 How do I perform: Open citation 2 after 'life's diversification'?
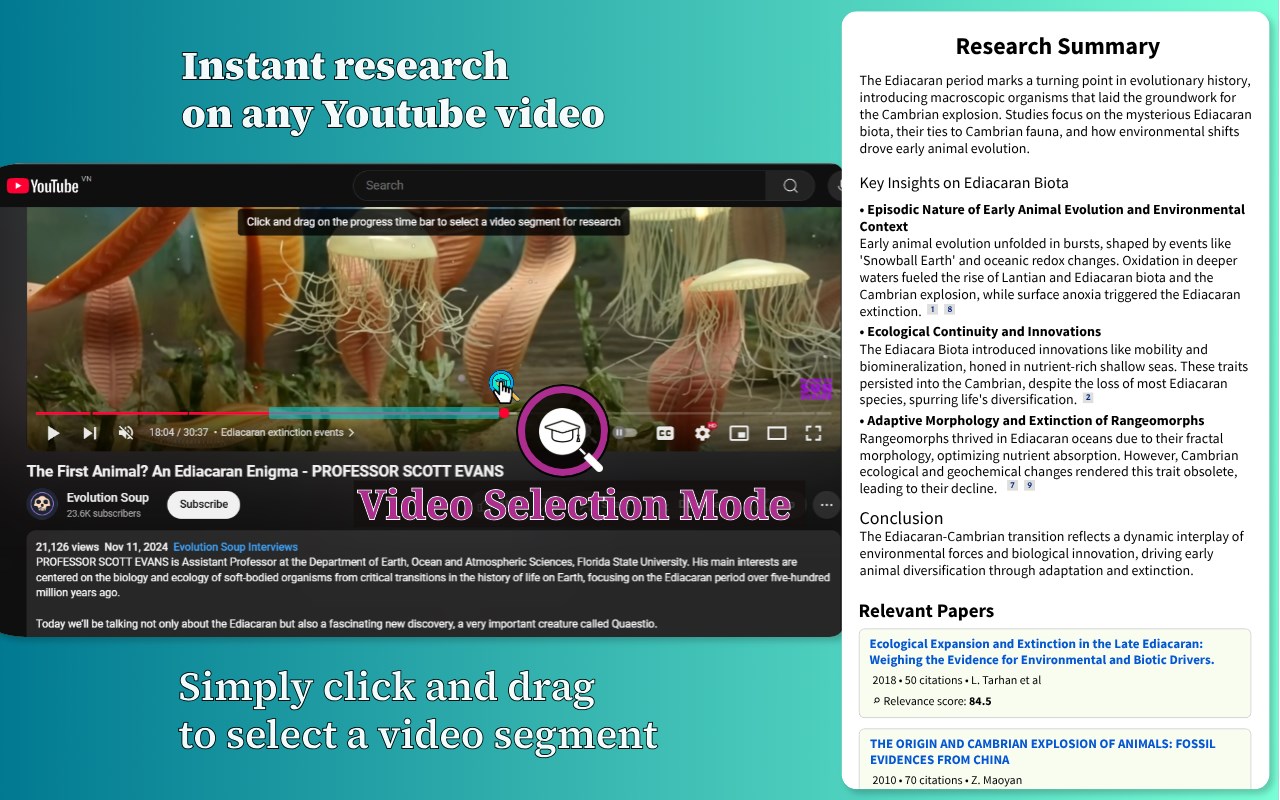[1088, 398]
